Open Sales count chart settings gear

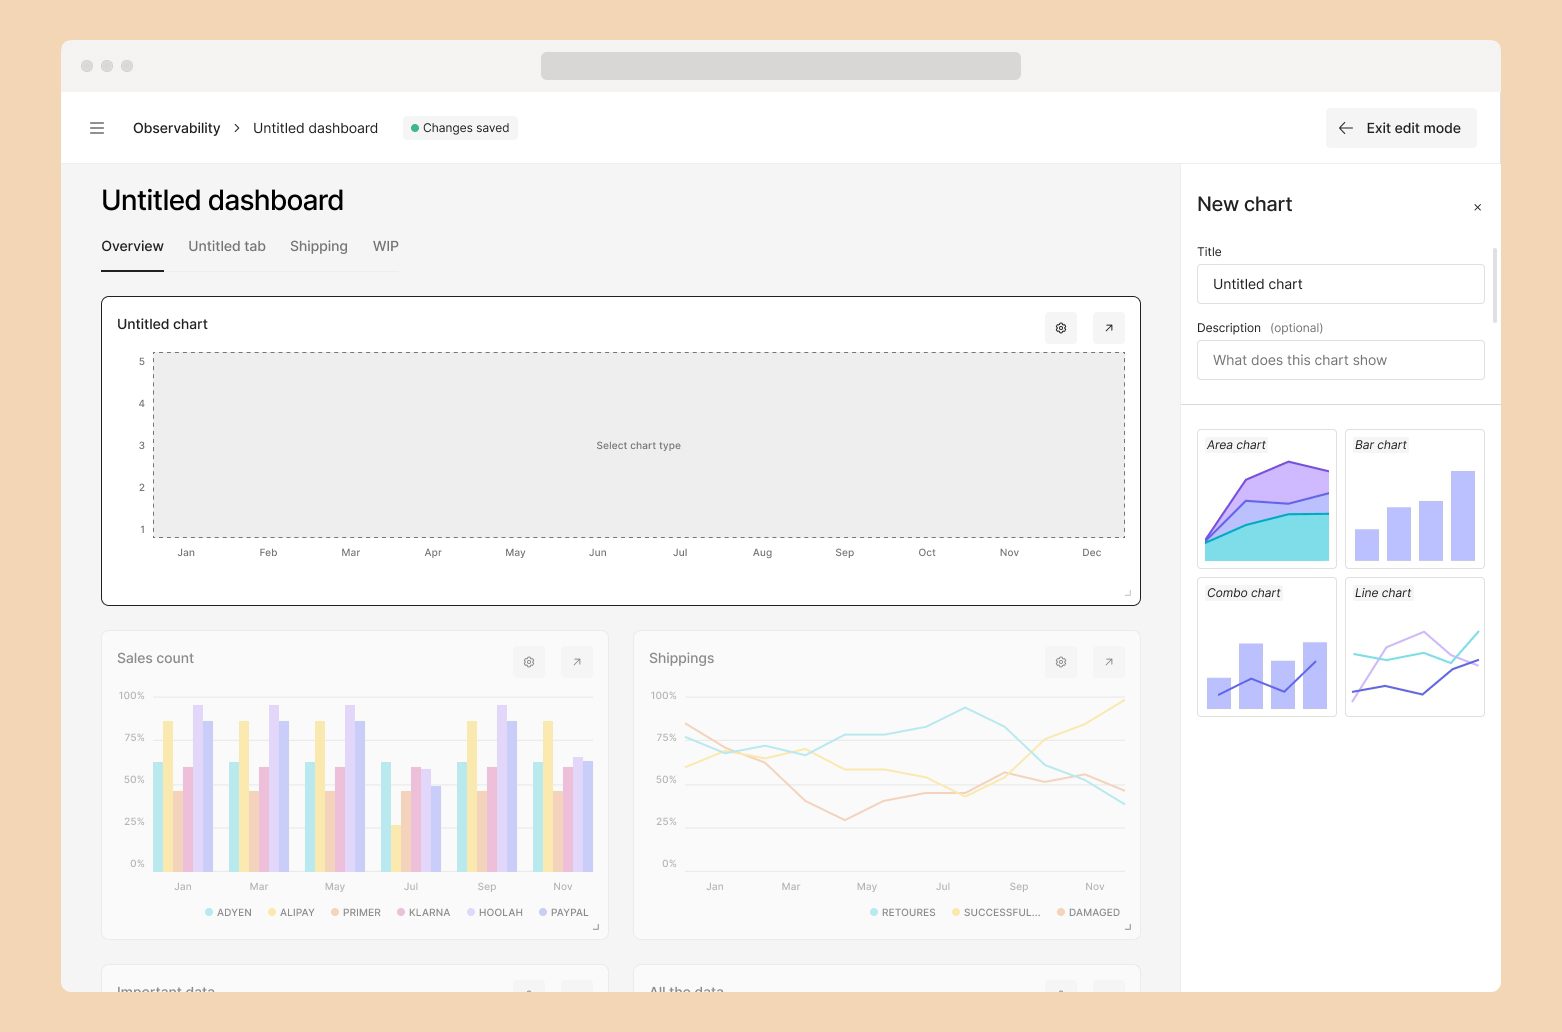[x=529, y=662]
